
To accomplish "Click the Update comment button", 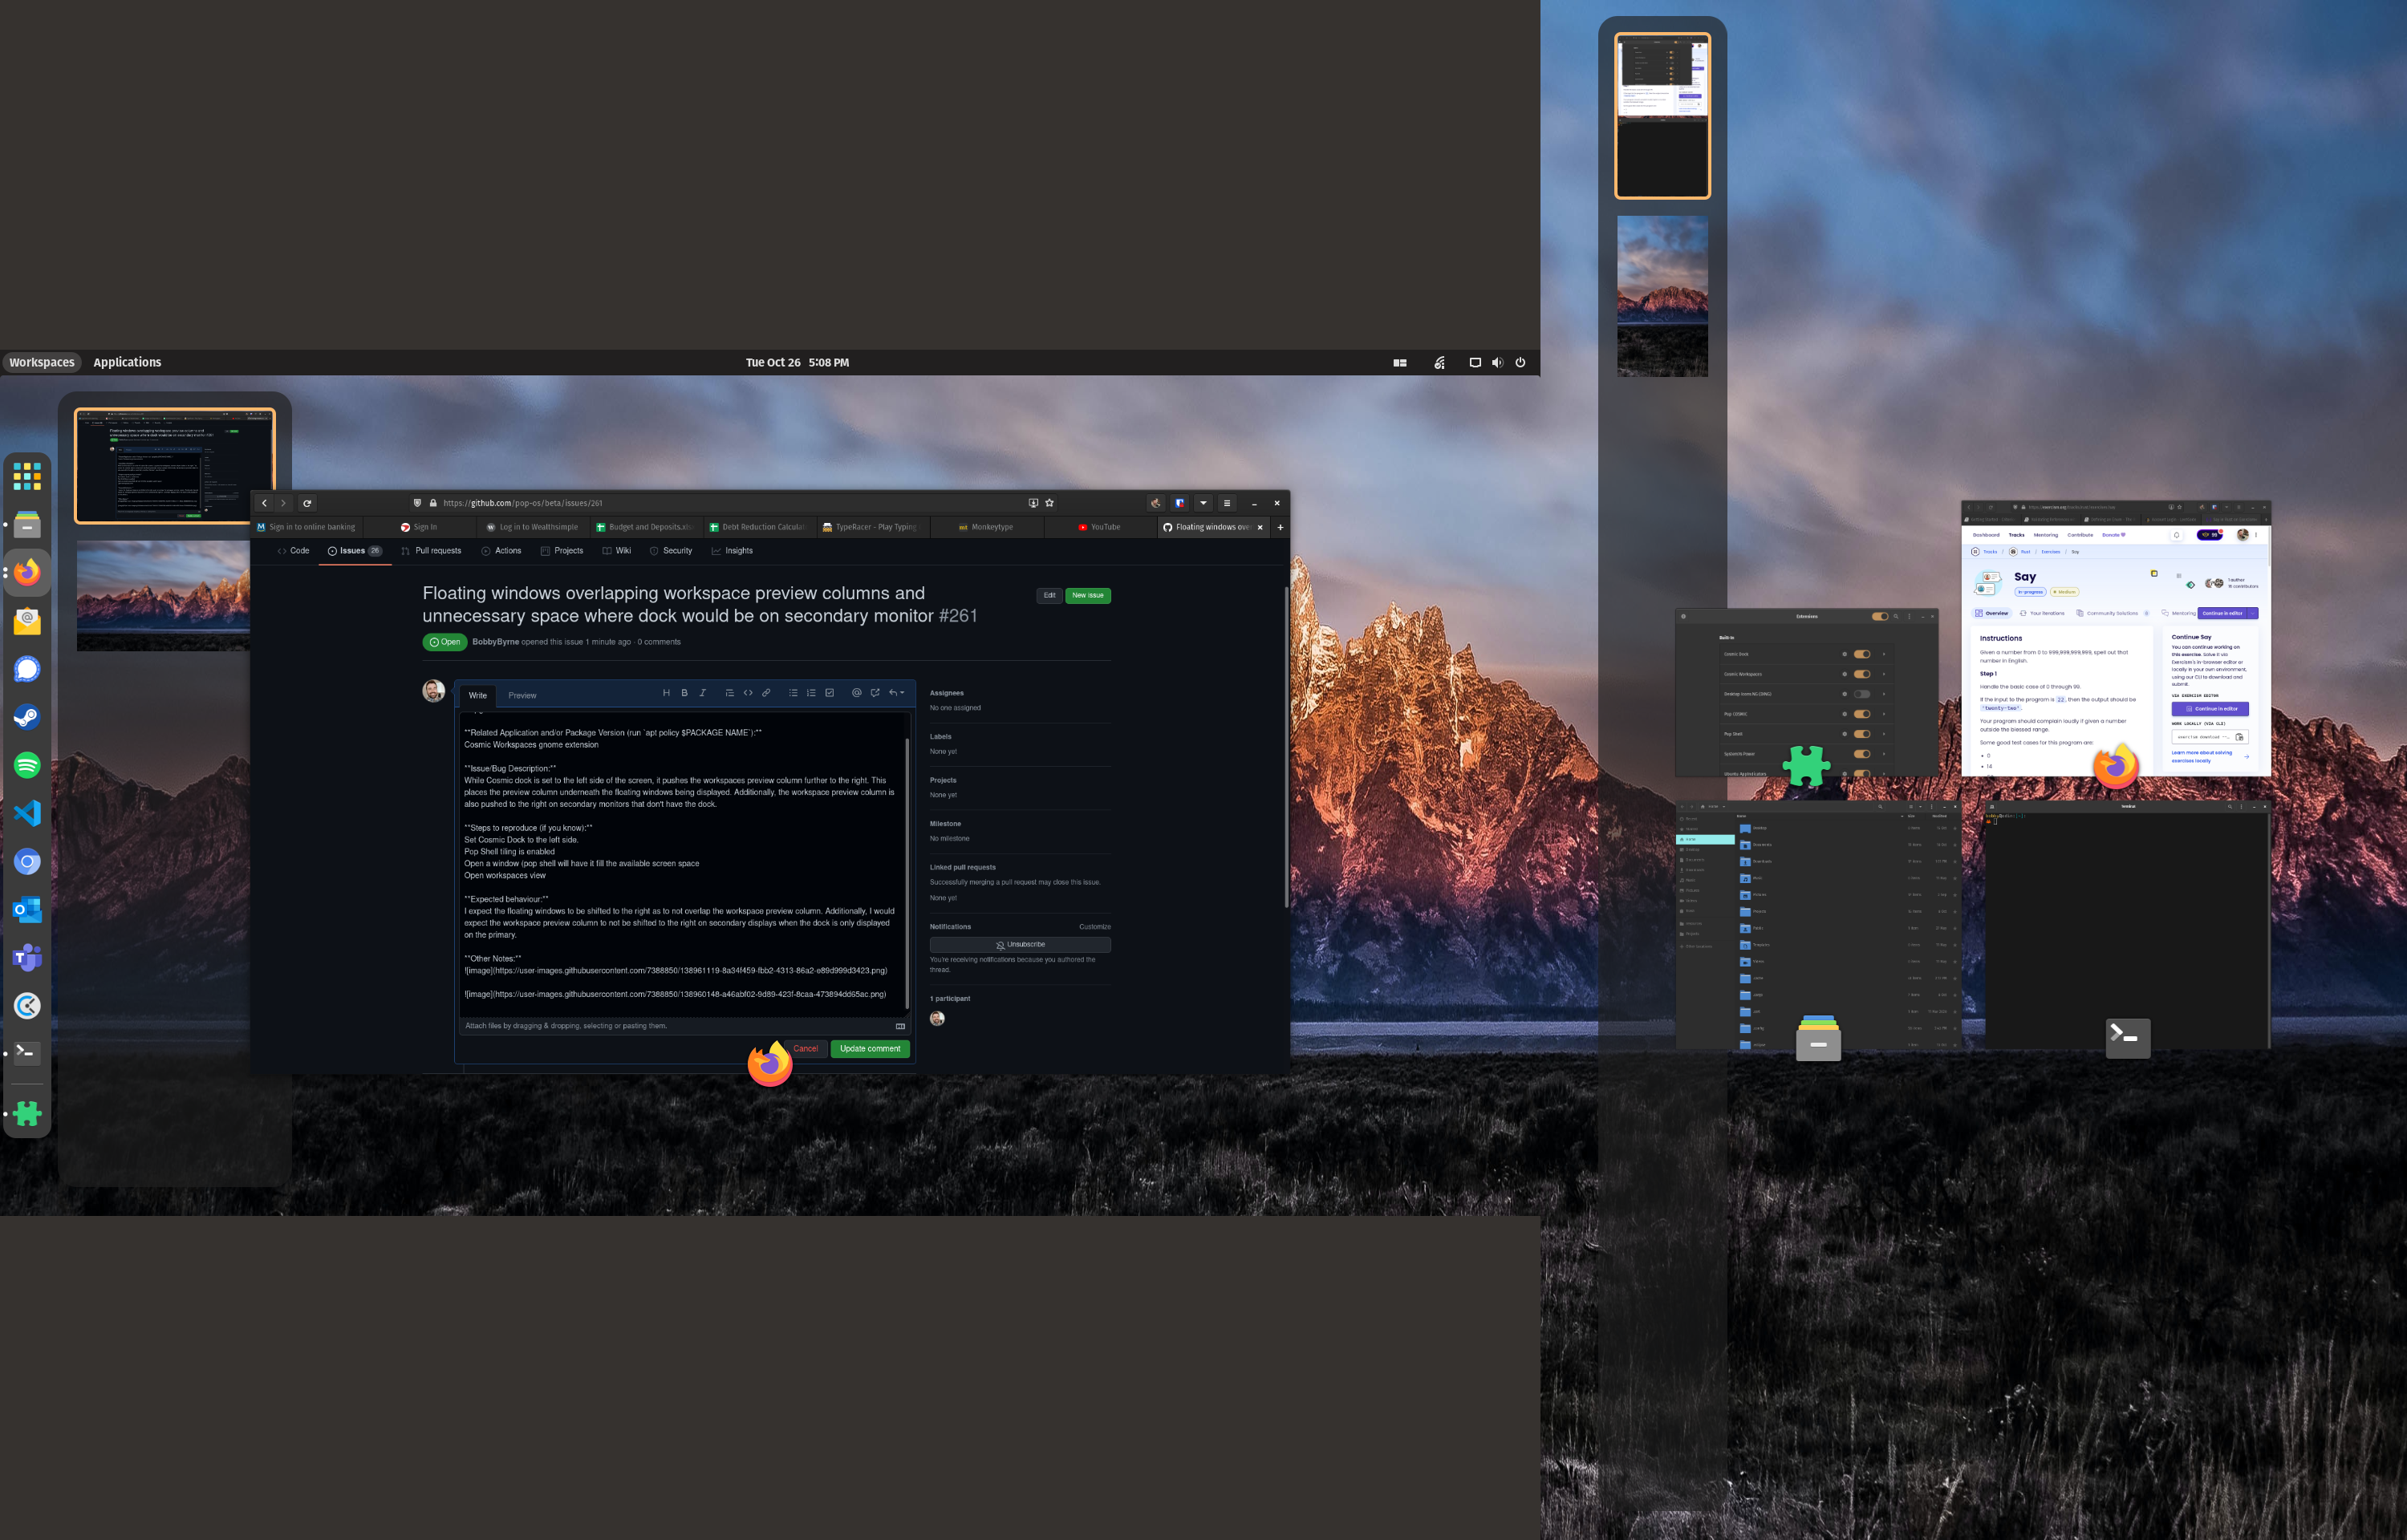I will pos(870,1049).
